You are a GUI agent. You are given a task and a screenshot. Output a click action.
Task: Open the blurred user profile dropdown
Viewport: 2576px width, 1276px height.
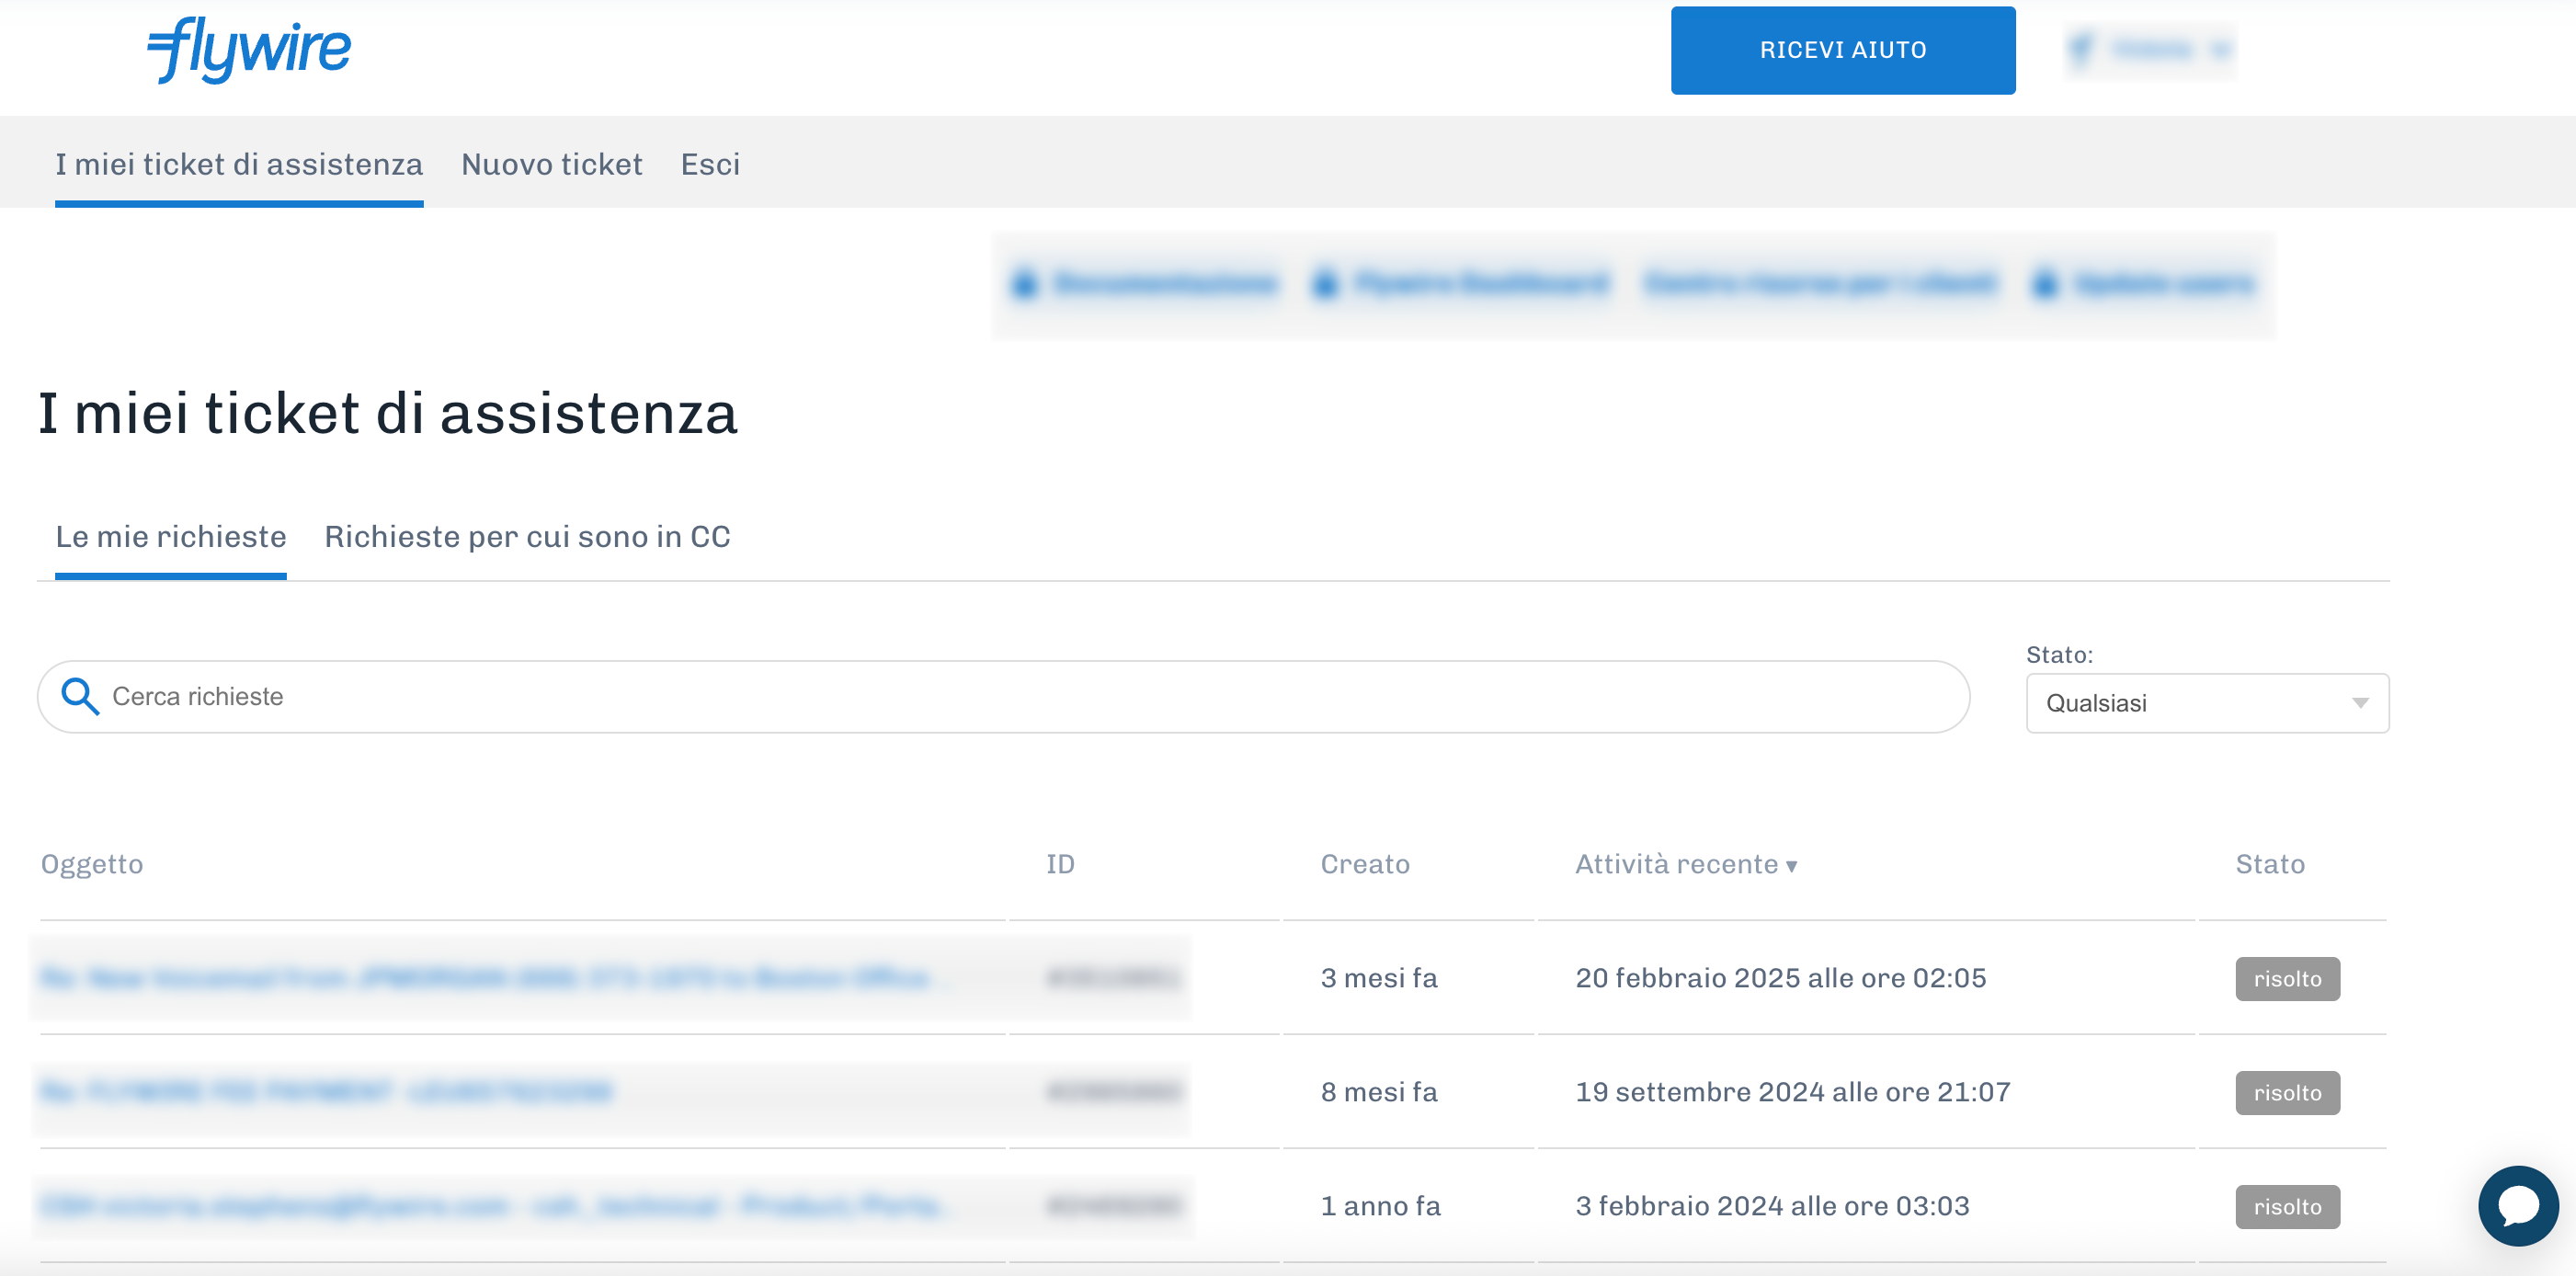pyautogui.click(x=2150, y=50)
